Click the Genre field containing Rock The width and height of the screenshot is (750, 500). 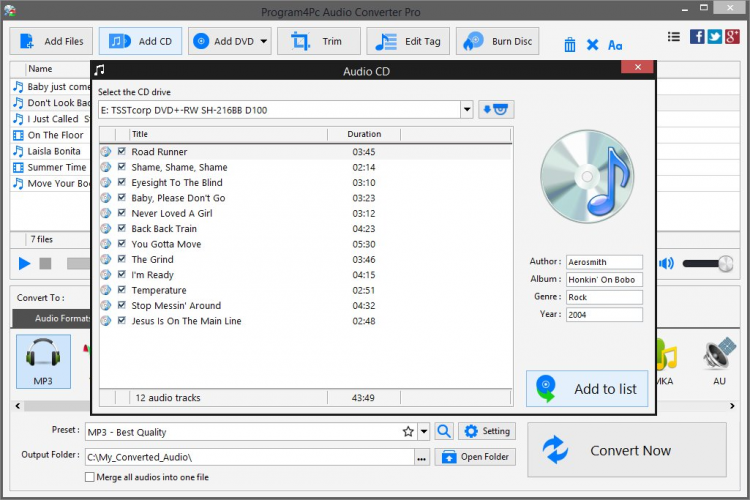(604, 297)
